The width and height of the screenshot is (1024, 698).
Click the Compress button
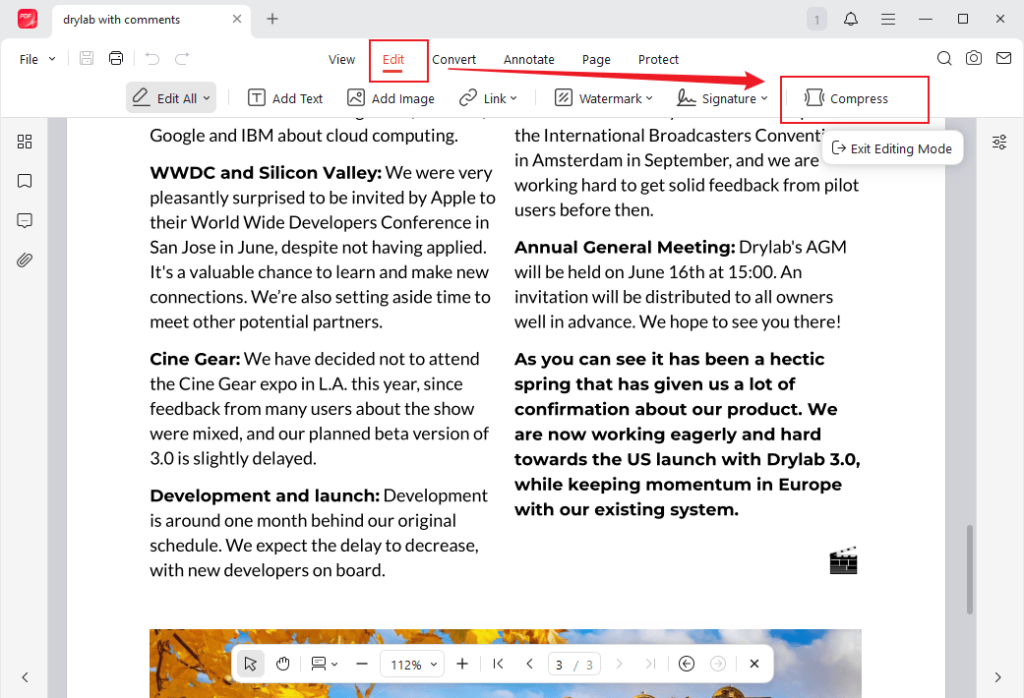point(849,98)
